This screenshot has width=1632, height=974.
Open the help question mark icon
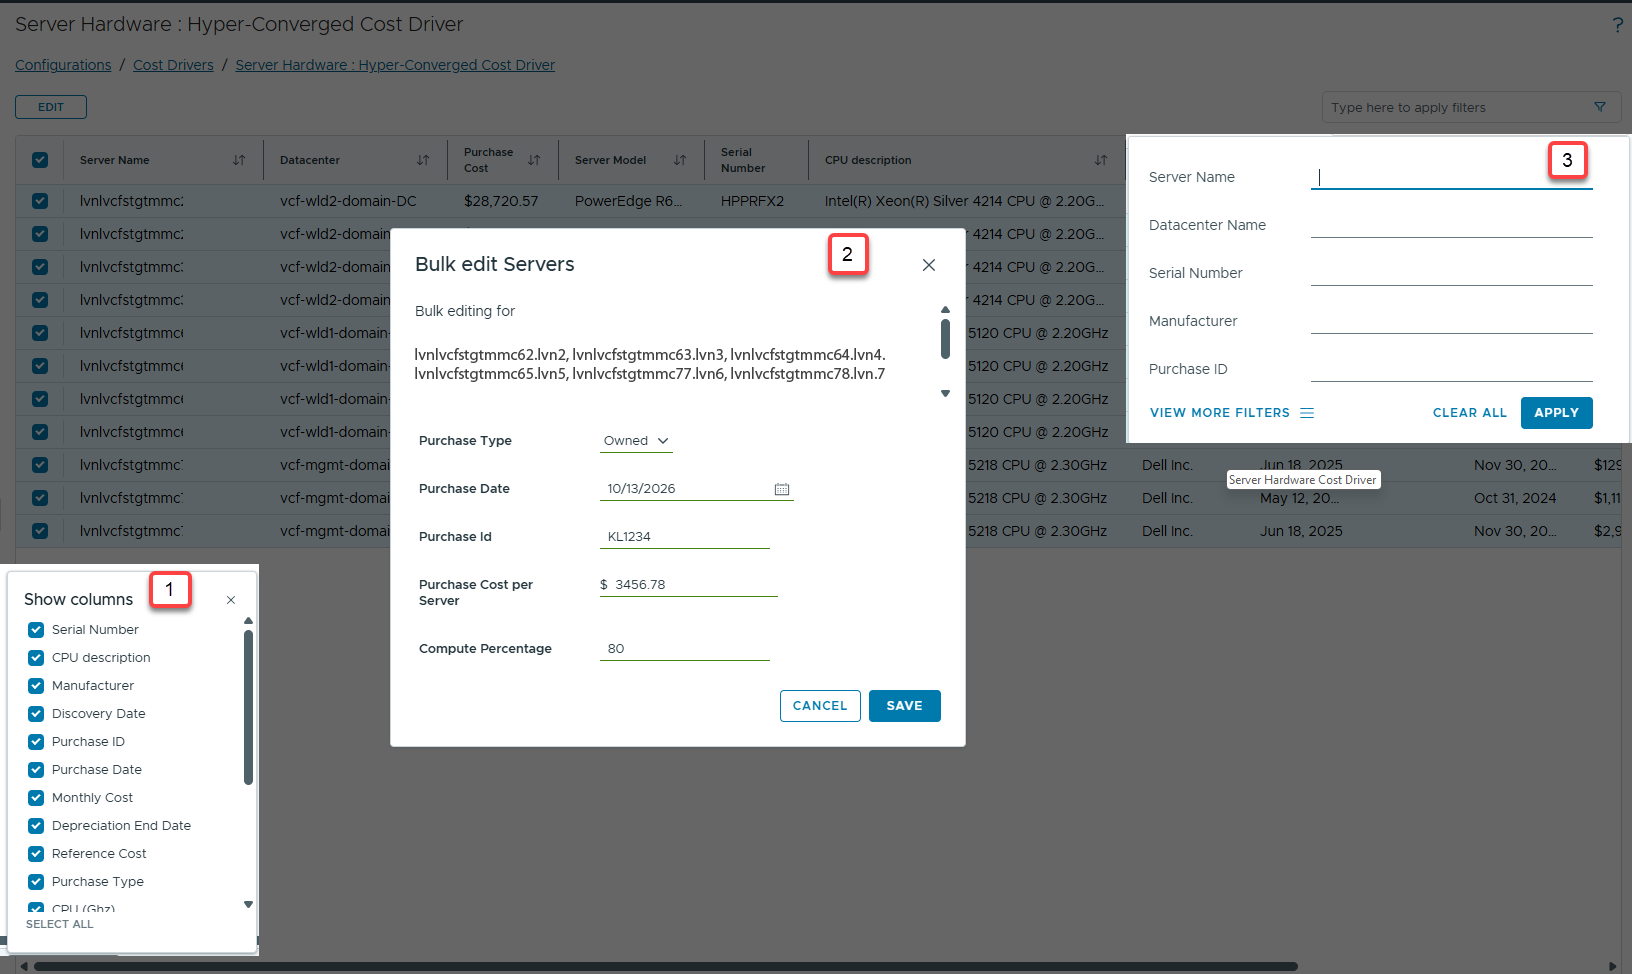pyautogui.click(x=1617, y=25)
